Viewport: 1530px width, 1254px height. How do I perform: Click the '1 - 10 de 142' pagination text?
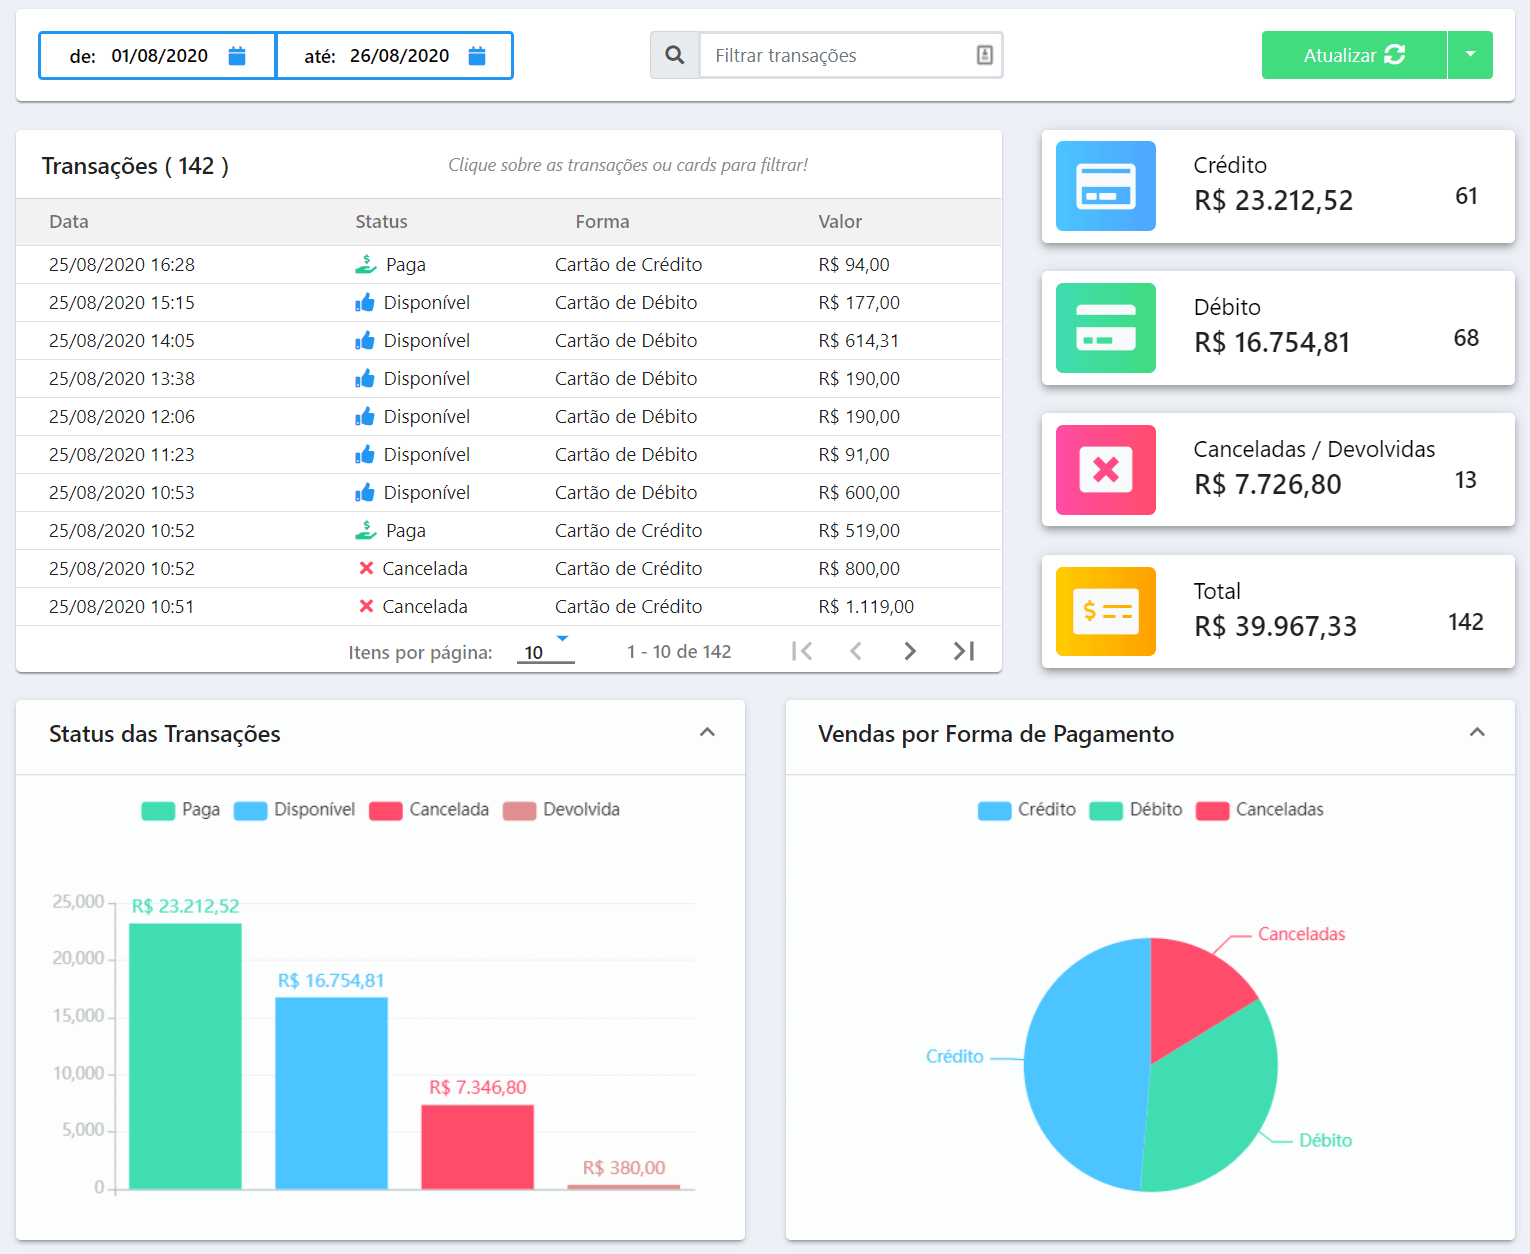pos(679,652)
